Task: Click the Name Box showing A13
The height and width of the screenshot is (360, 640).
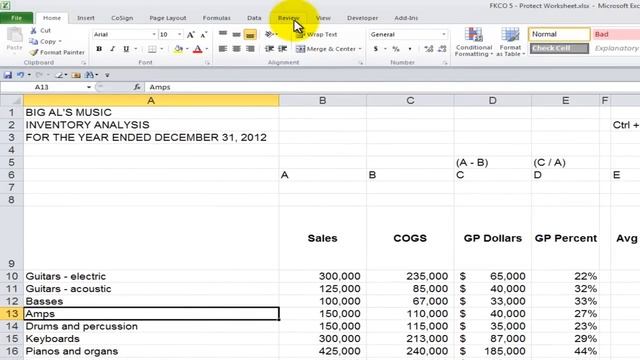Action: click(x=42, y=87)
